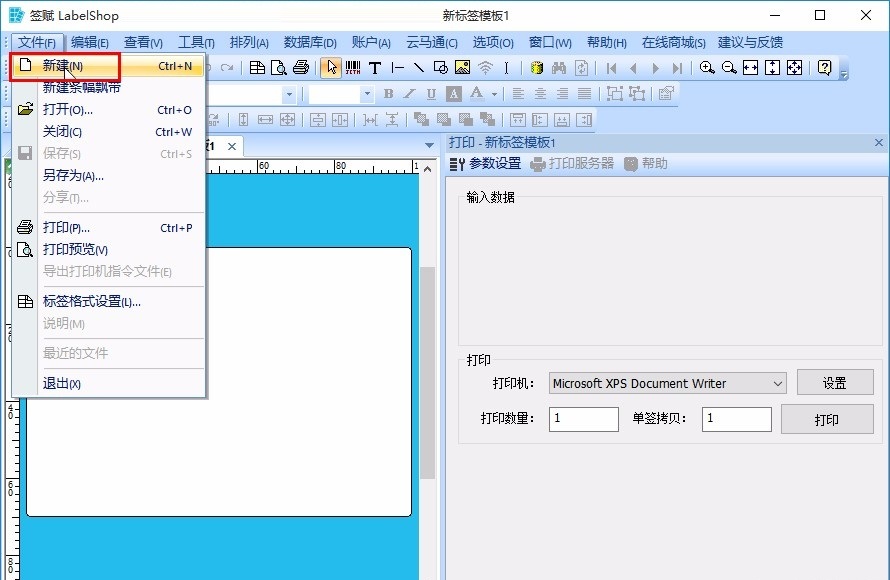Click the 设置 button next to printer
The image size is (890, 580).
836,383
